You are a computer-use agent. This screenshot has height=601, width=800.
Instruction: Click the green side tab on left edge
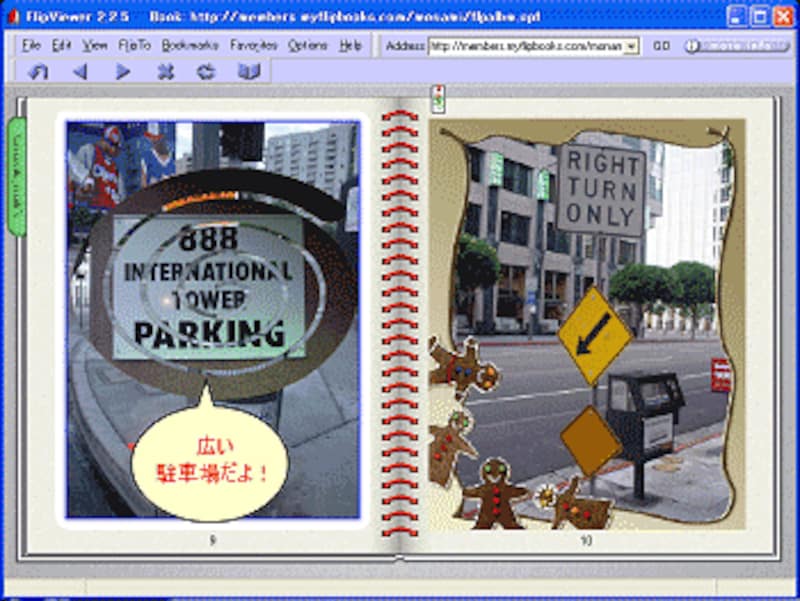pyautogui.click(x=16, y=177)
